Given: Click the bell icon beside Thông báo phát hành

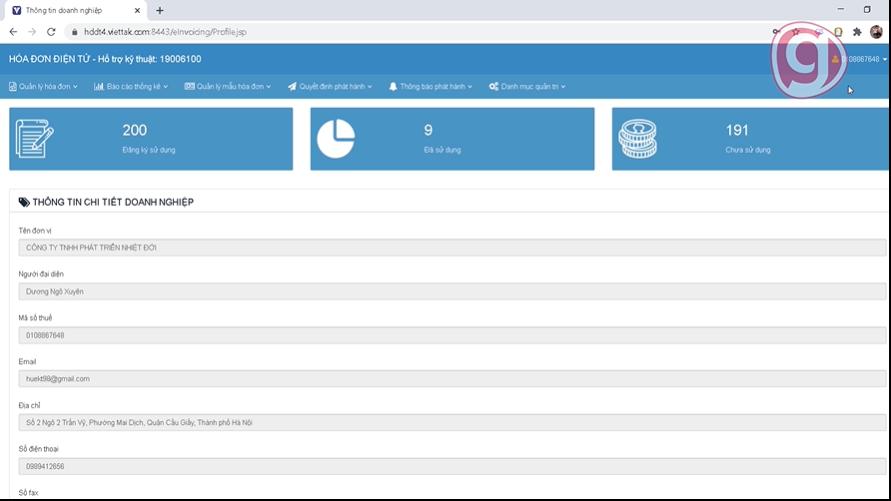Looking at the screenshot, I should [x=393, y=86].
